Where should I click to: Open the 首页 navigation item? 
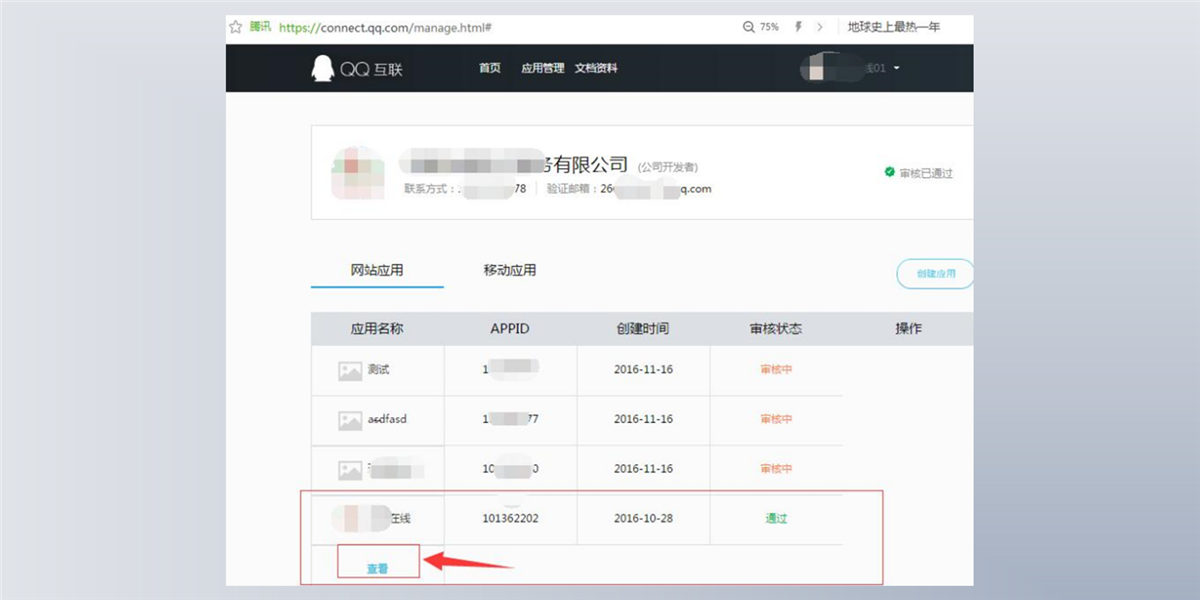[x=490, y=68]
